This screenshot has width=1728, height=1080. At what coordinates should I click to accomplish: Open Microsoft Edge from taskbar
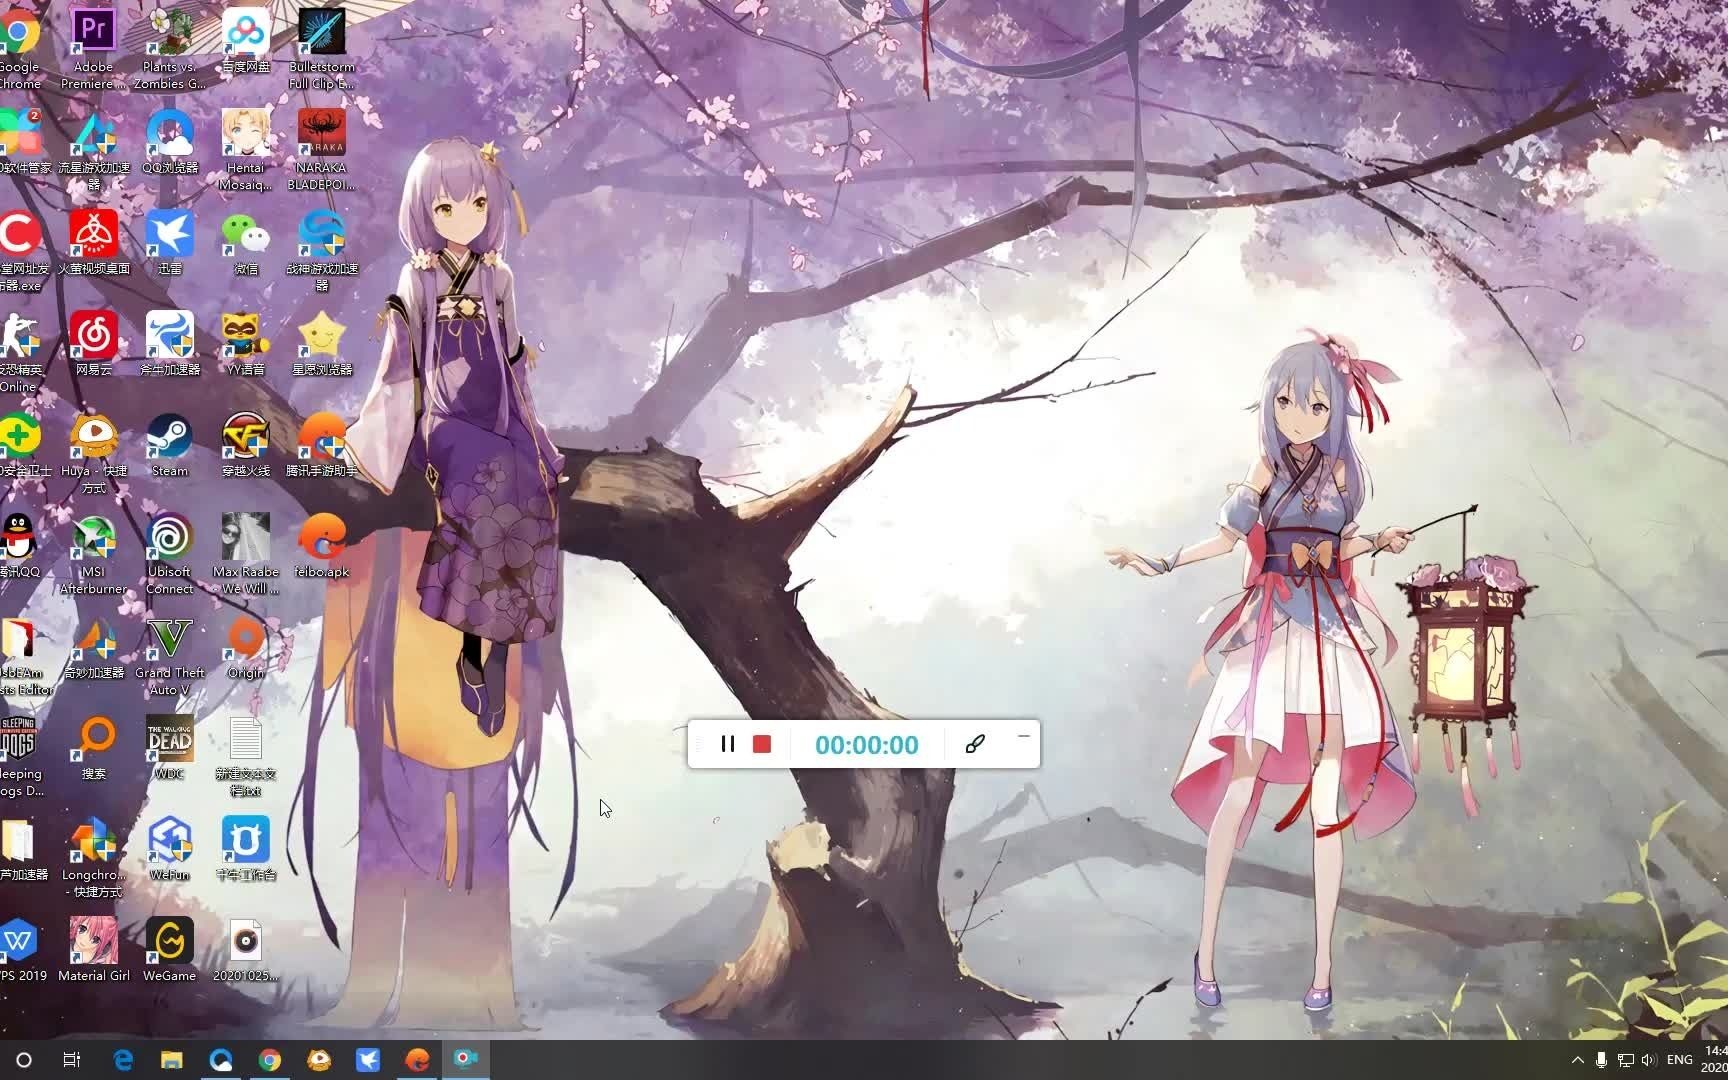tap(123, 1060)
